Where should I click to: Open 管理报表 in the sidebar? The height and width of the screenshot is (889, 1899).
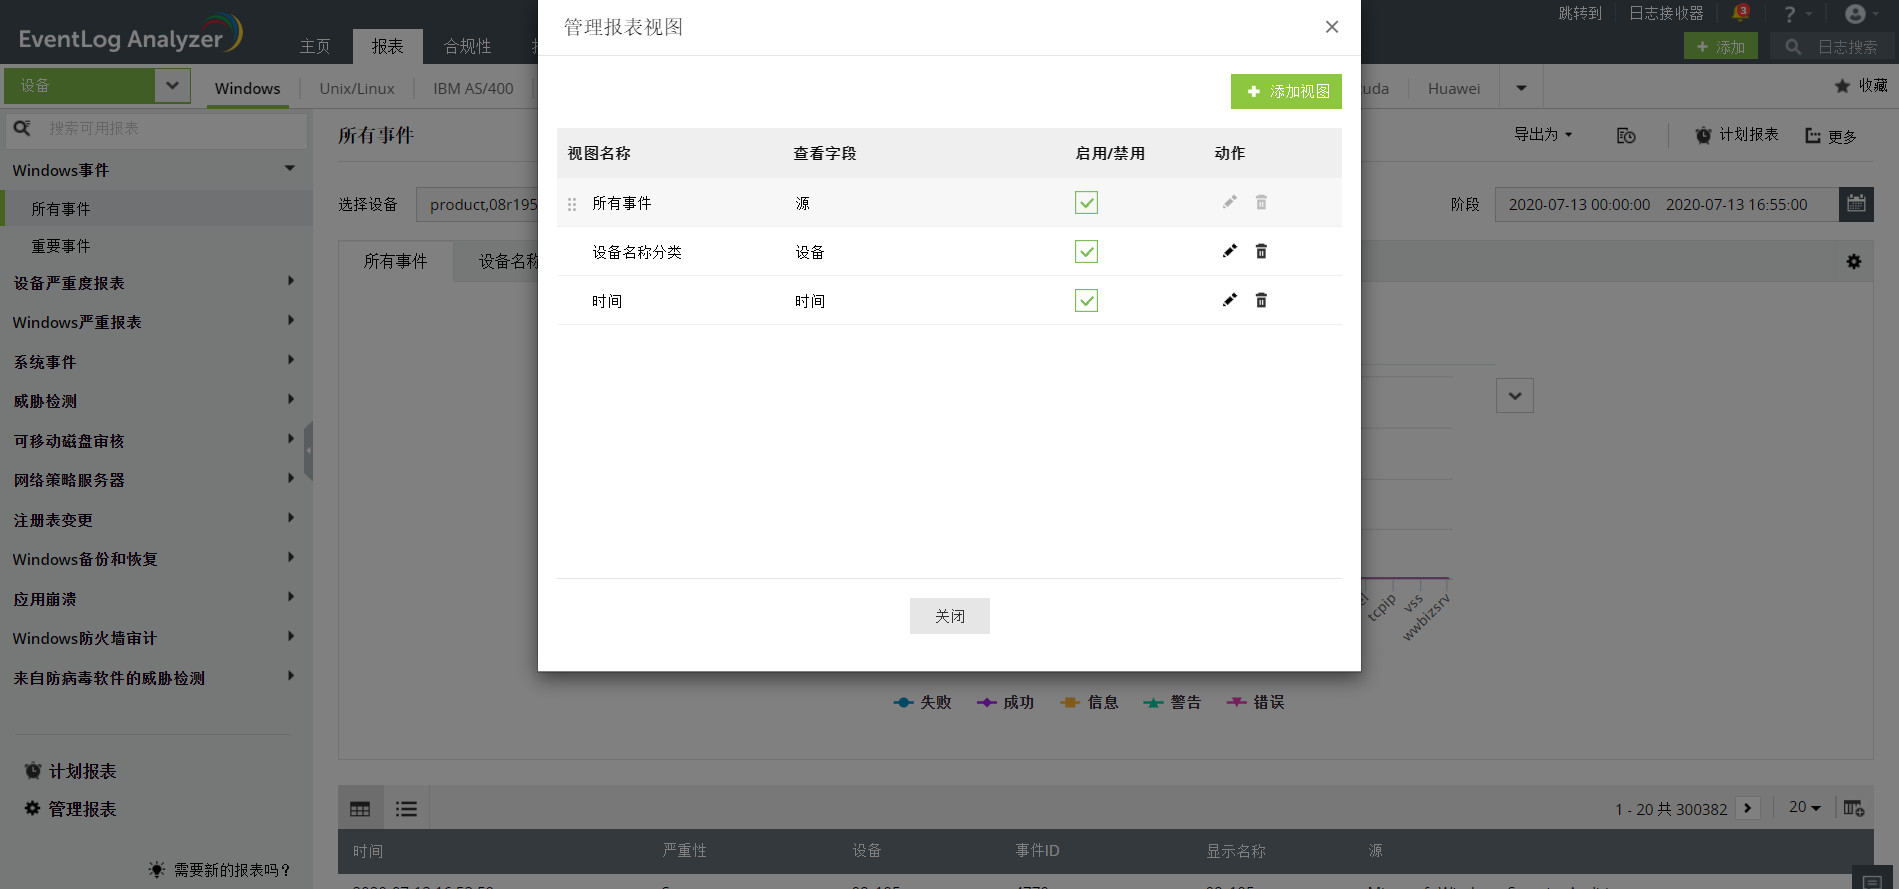click(x=70, y=809)
